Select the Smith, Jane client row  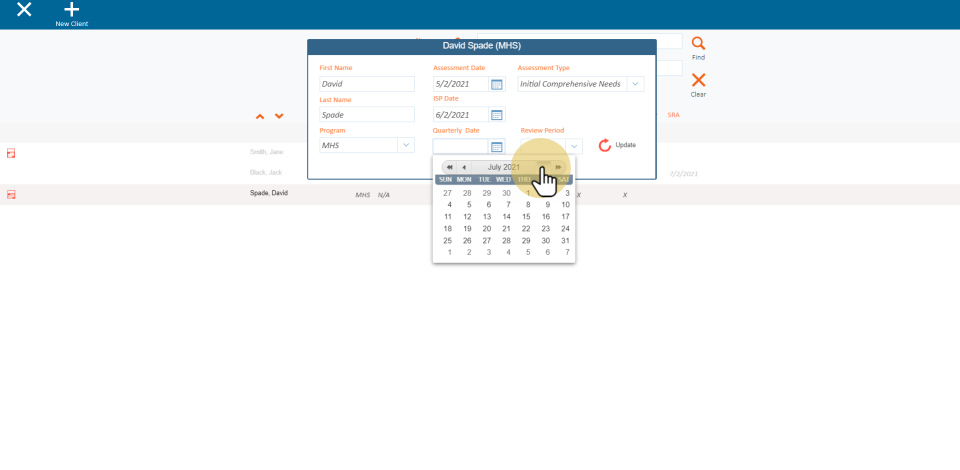[x=266, y=152]
